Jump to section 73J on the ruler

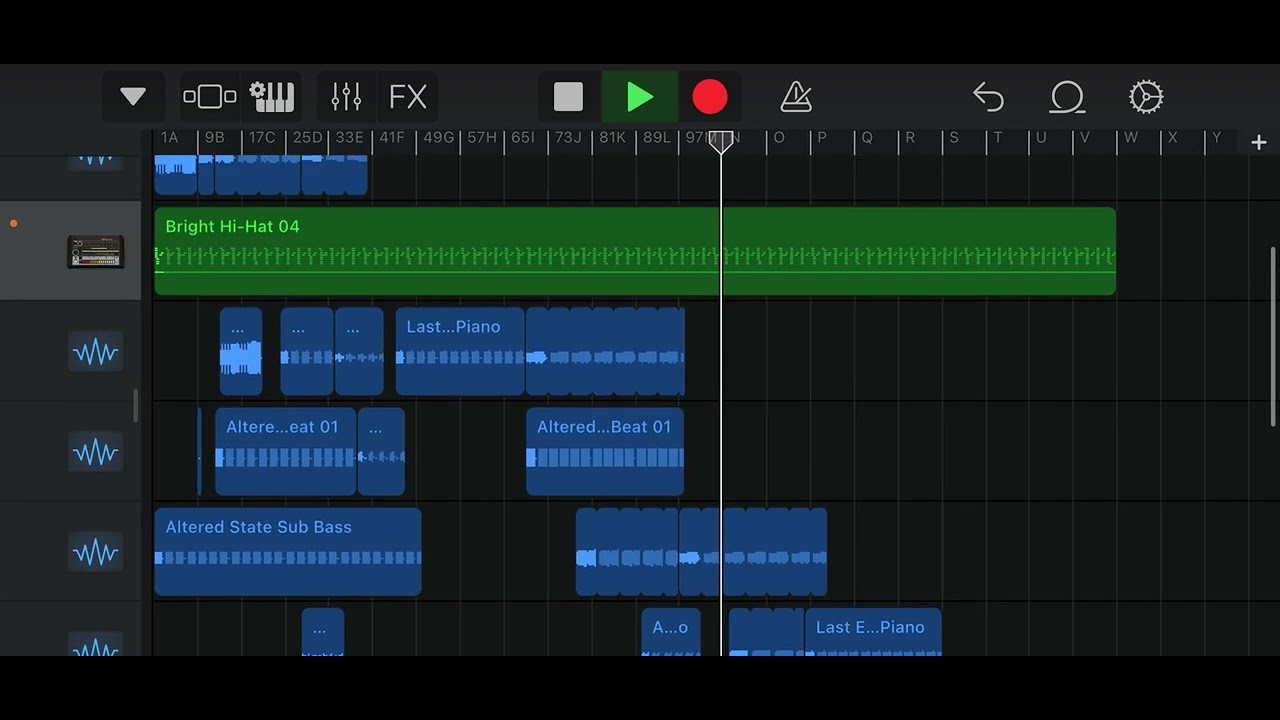(x=570, y=138)
